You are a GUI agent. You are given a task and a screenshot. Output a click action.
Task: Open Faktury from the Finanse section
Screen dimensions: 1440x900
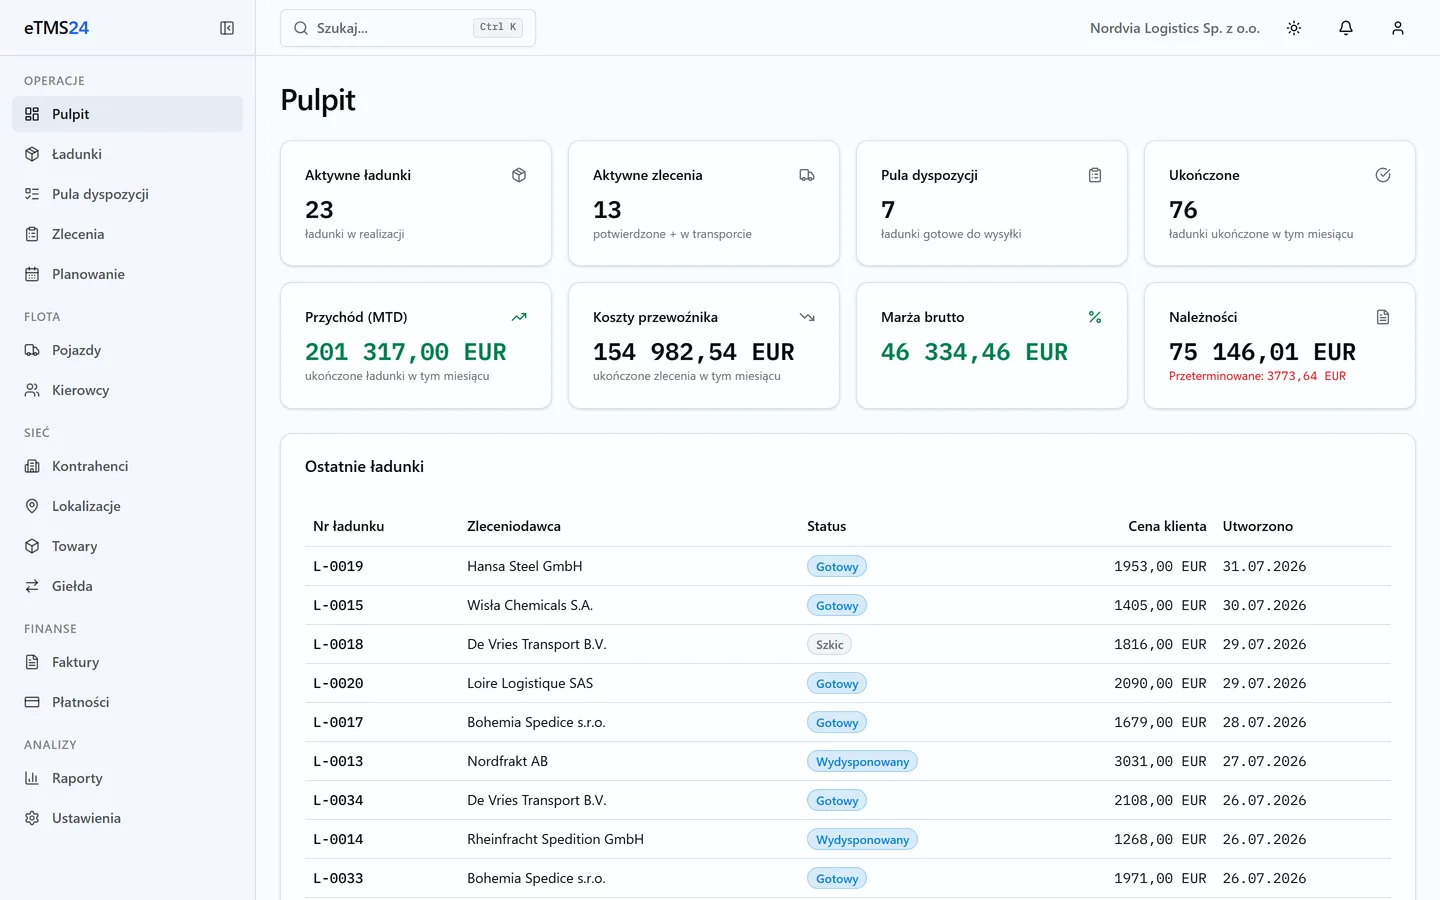127,662
